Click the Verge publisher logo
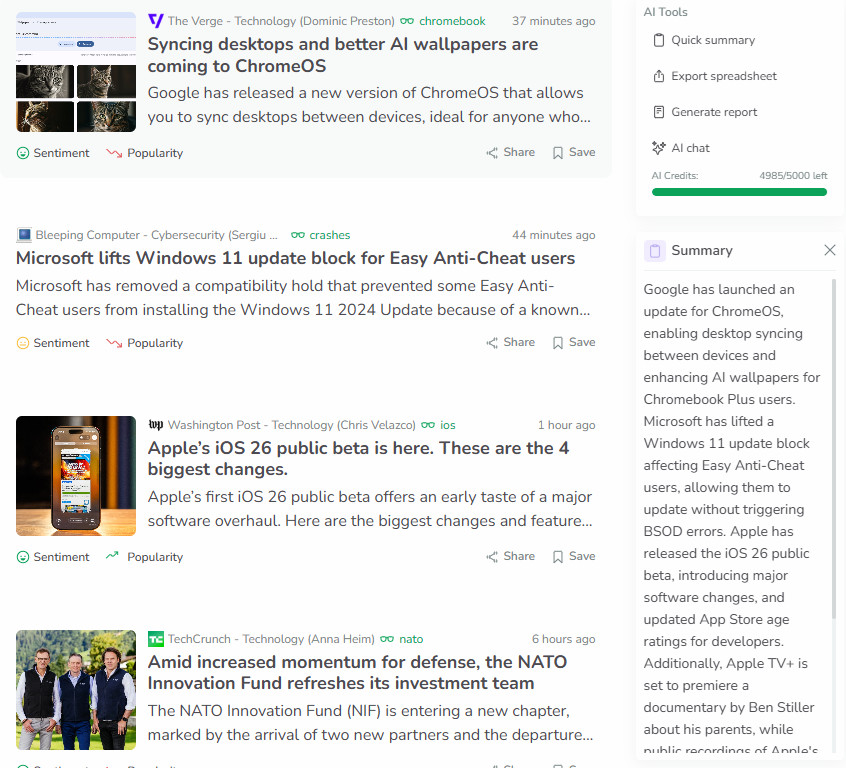The height and width of the screenshot is (768, 846). pos(155,20)
